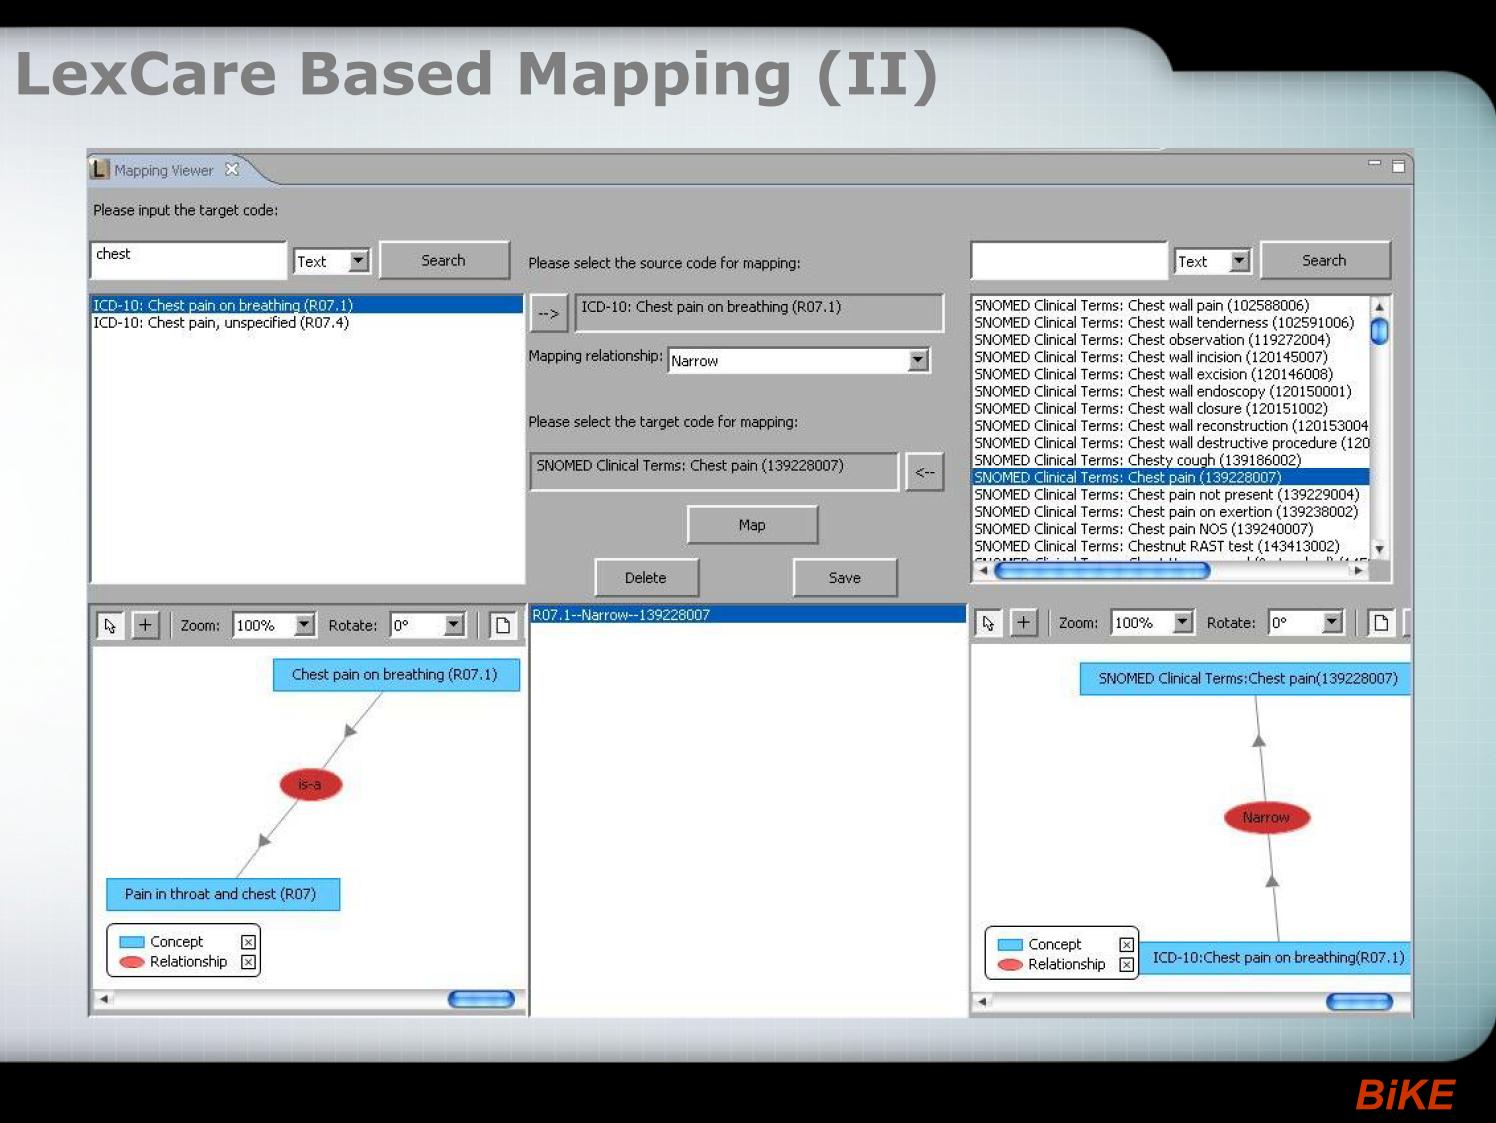Open left graph Zoom 100% dropdown
The image size is (1496, 1123).
pos(304,625)
